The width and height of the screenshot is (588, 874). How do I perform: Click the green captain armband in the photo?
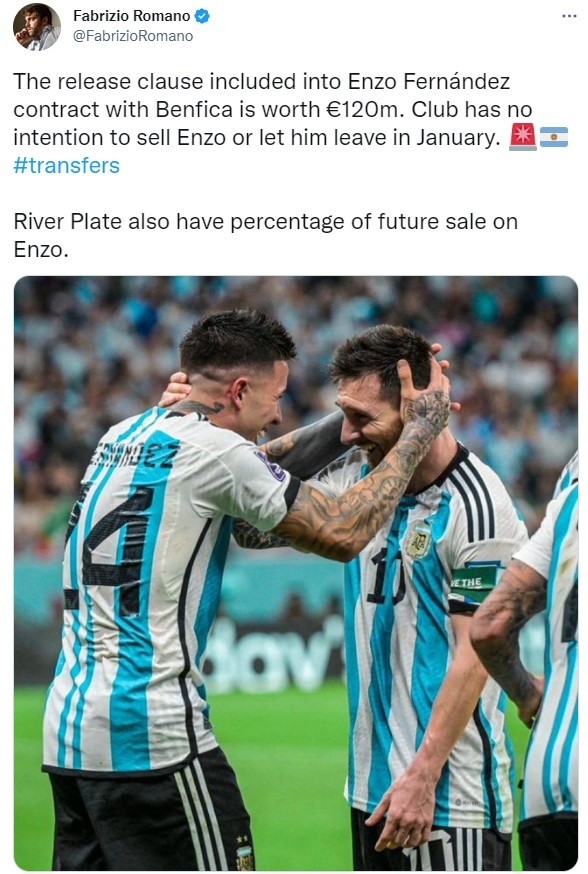pyautogui.click(x=474, y=584)
